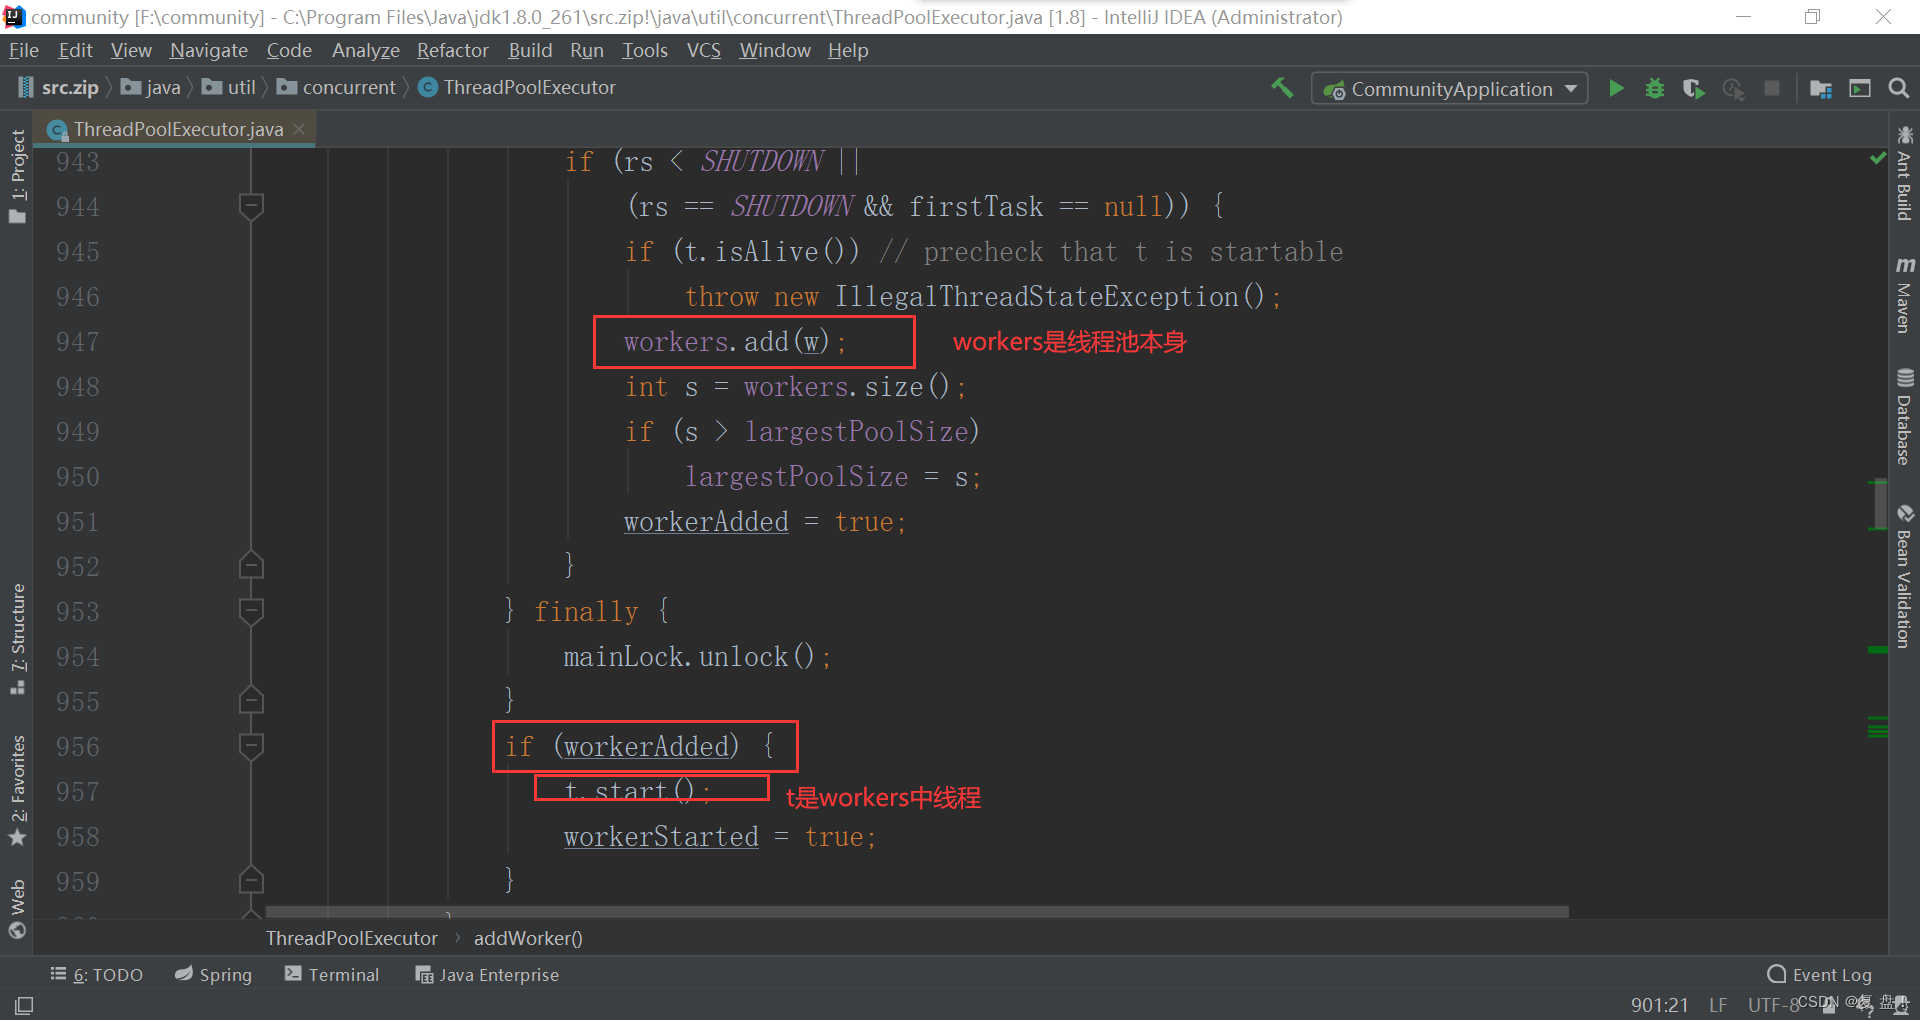Viewport: 1920px width, 1020px height.
Task: Toggle the fold marker at line 952
Action: tap(251, 566)
